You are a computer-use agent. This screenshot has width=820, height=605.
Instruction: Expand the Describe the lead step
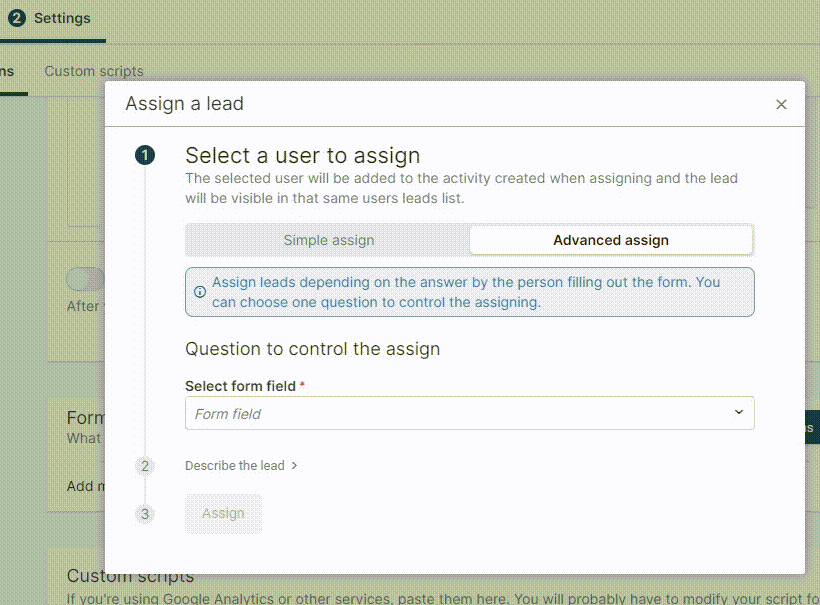coord(241,465)
